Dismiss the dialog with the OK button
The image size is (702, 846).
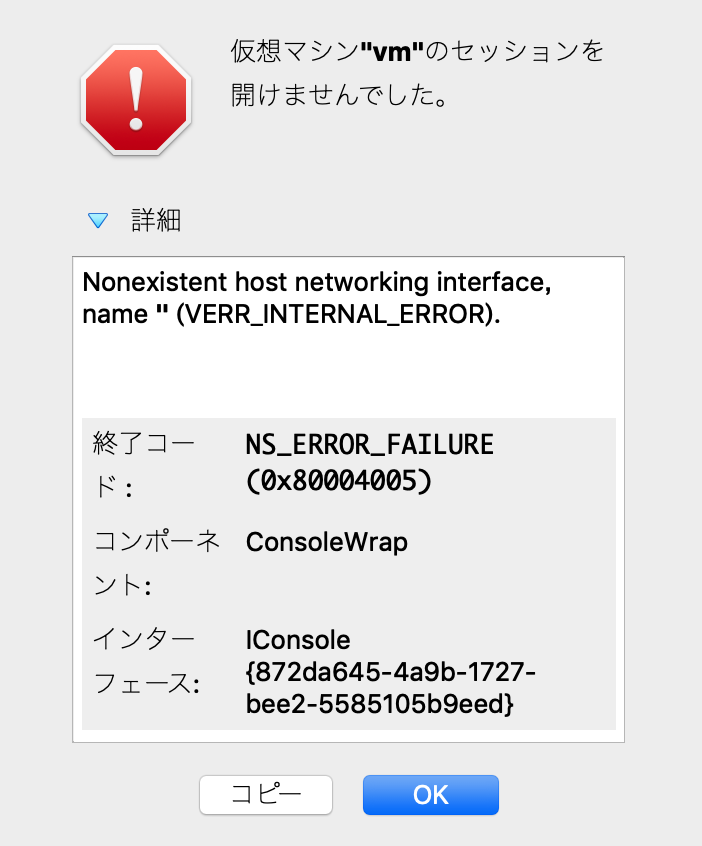431,795
